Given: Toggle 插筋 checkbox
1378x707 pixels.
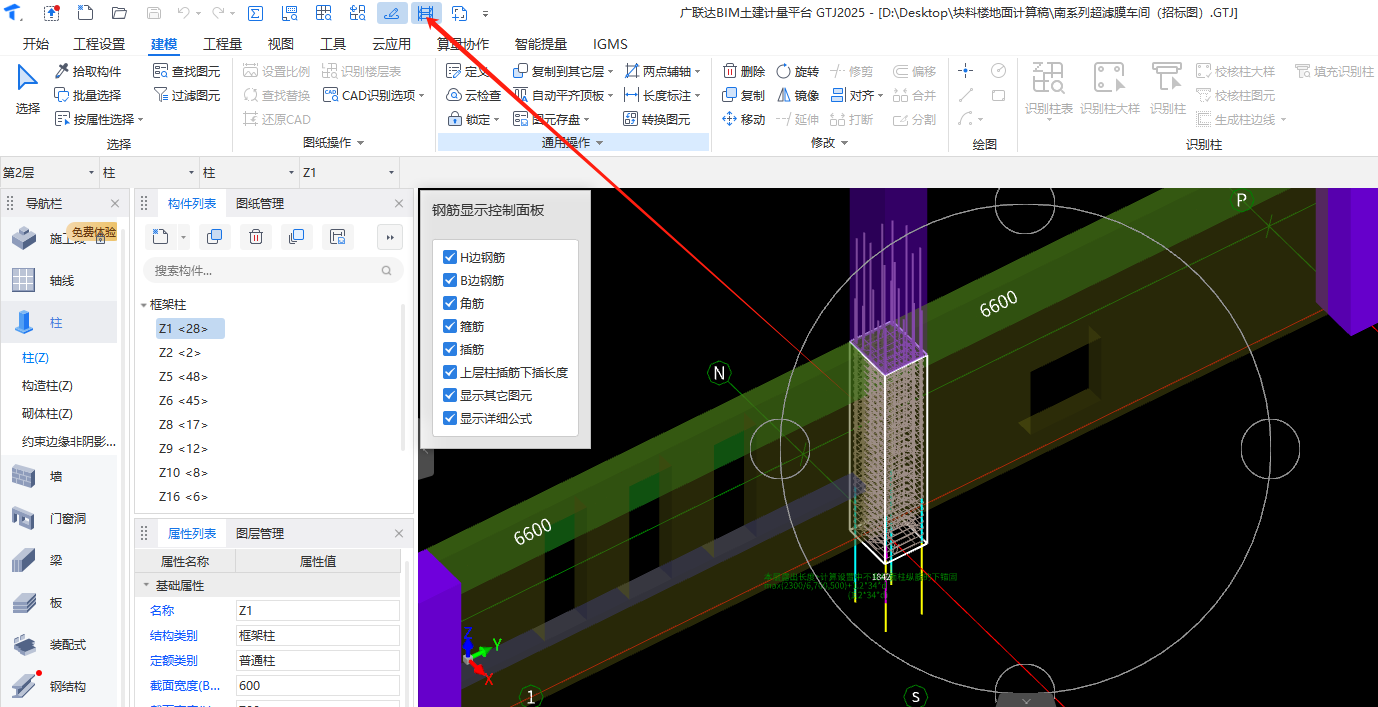Looking at the screenshot, I should pyautogui.click(x=450, y=349).
